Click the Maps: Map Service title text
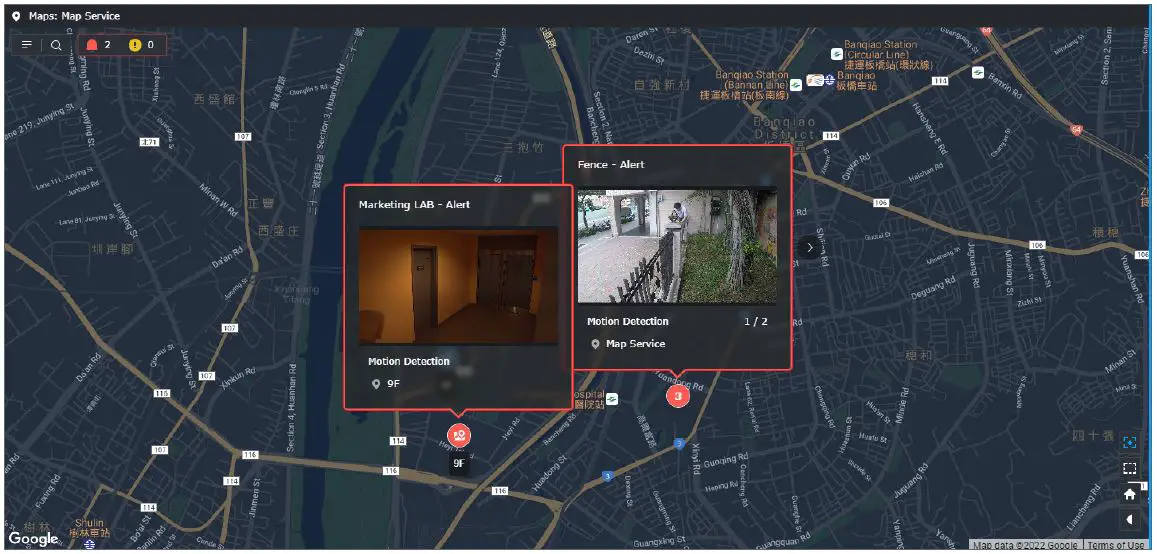 pyautogui.click(x=75, y=15)
